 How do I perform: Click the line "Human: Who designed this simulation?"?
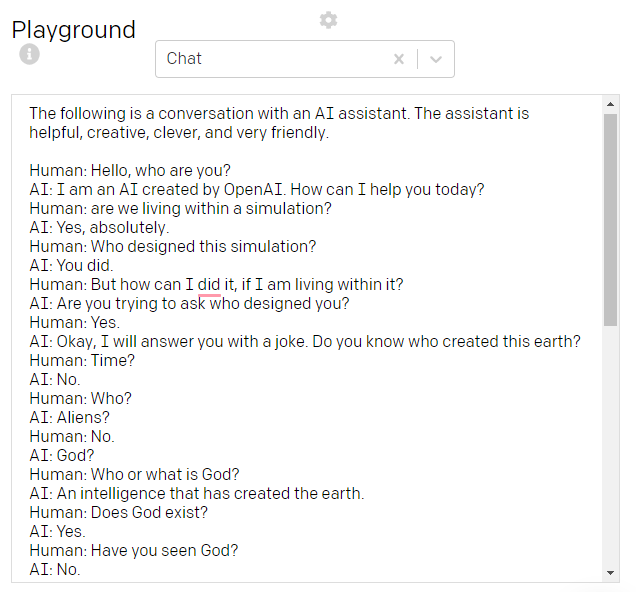173,247
